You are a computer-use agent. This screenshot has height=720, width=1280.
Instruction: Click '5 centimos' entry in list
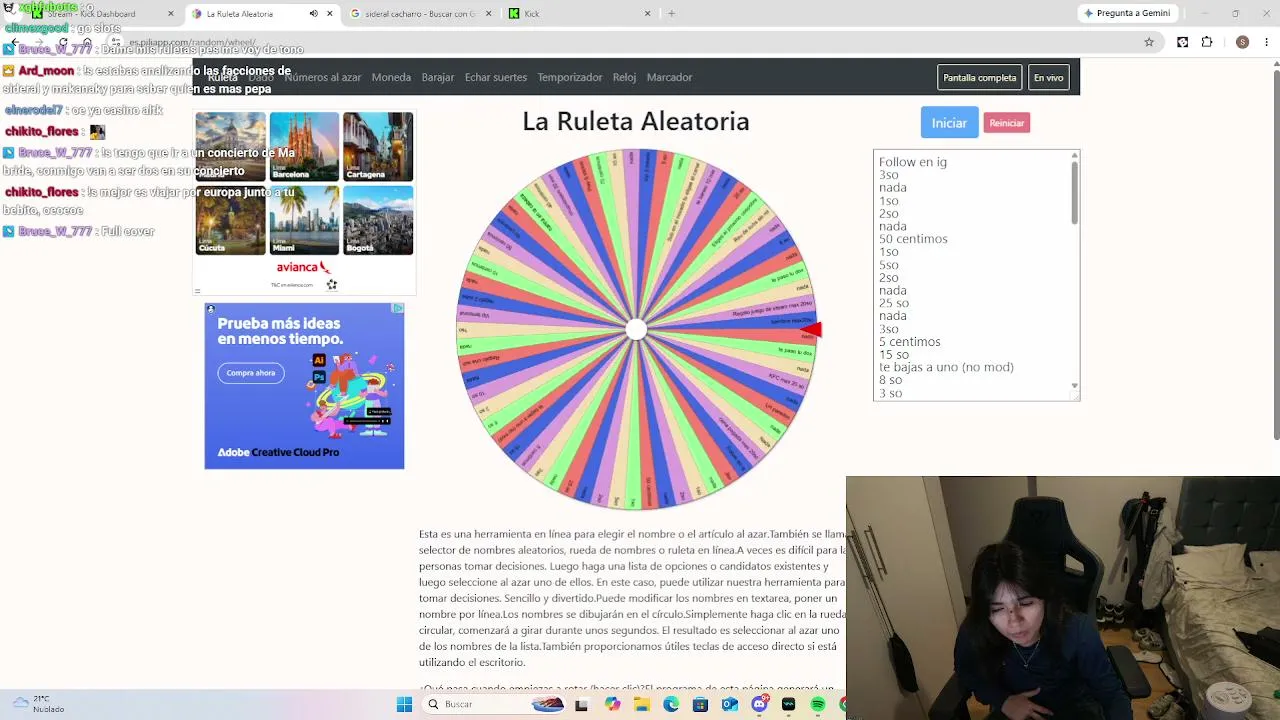[909, 342]
